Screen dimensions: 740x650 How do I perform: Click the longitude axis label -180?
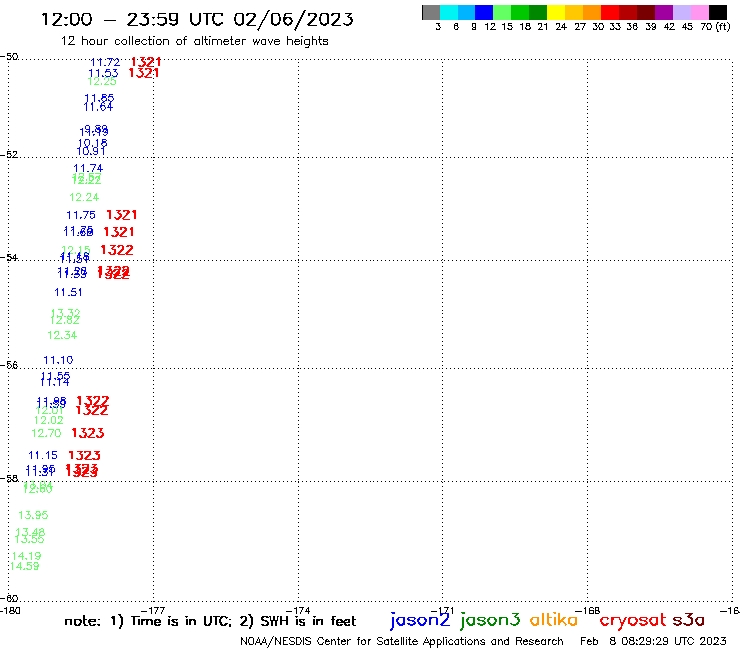pos(10,610)
